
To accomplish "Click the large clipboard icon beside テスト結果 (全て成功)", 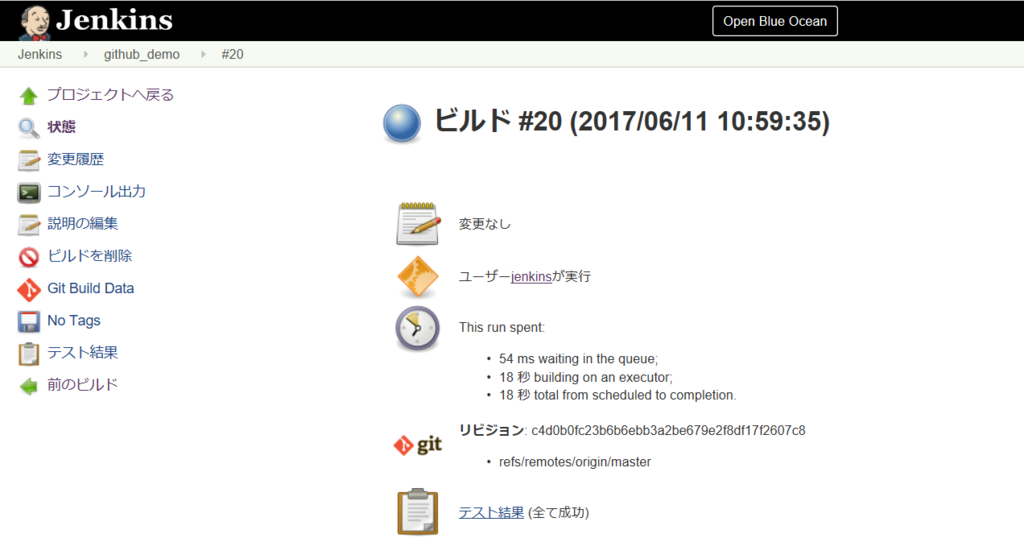I will [x=417, y=512].
